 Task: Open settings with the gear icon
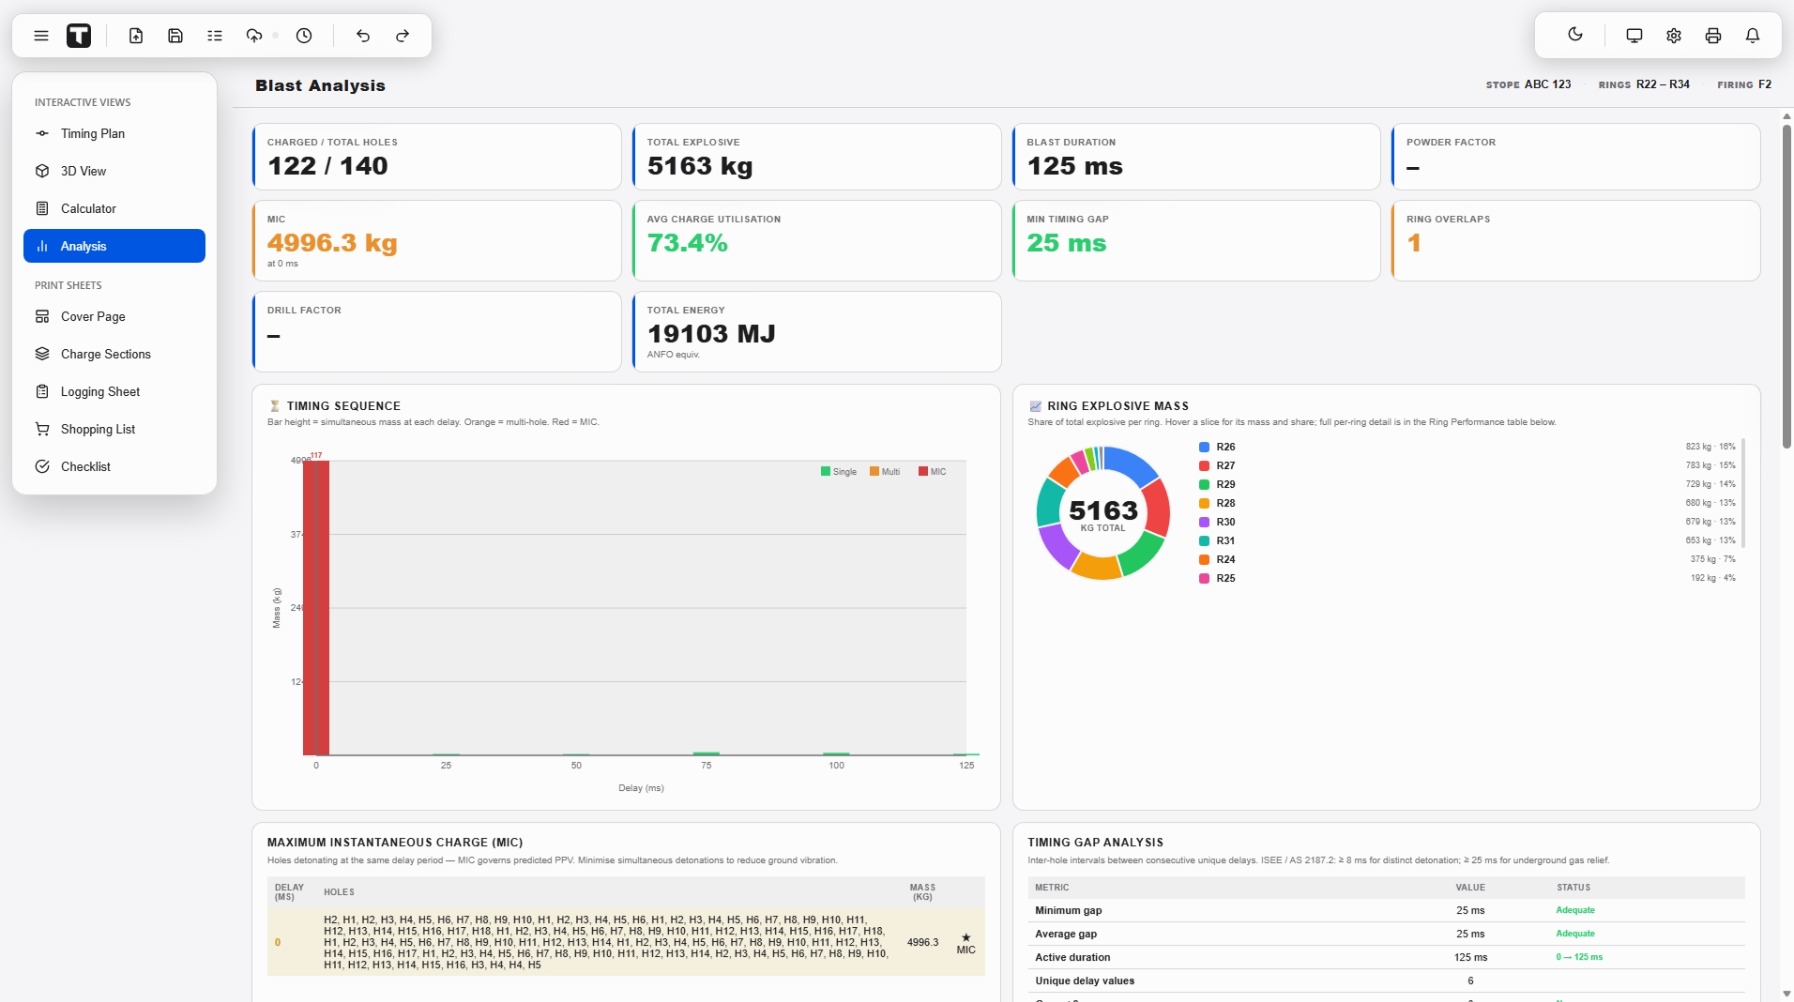[1674, 36]
